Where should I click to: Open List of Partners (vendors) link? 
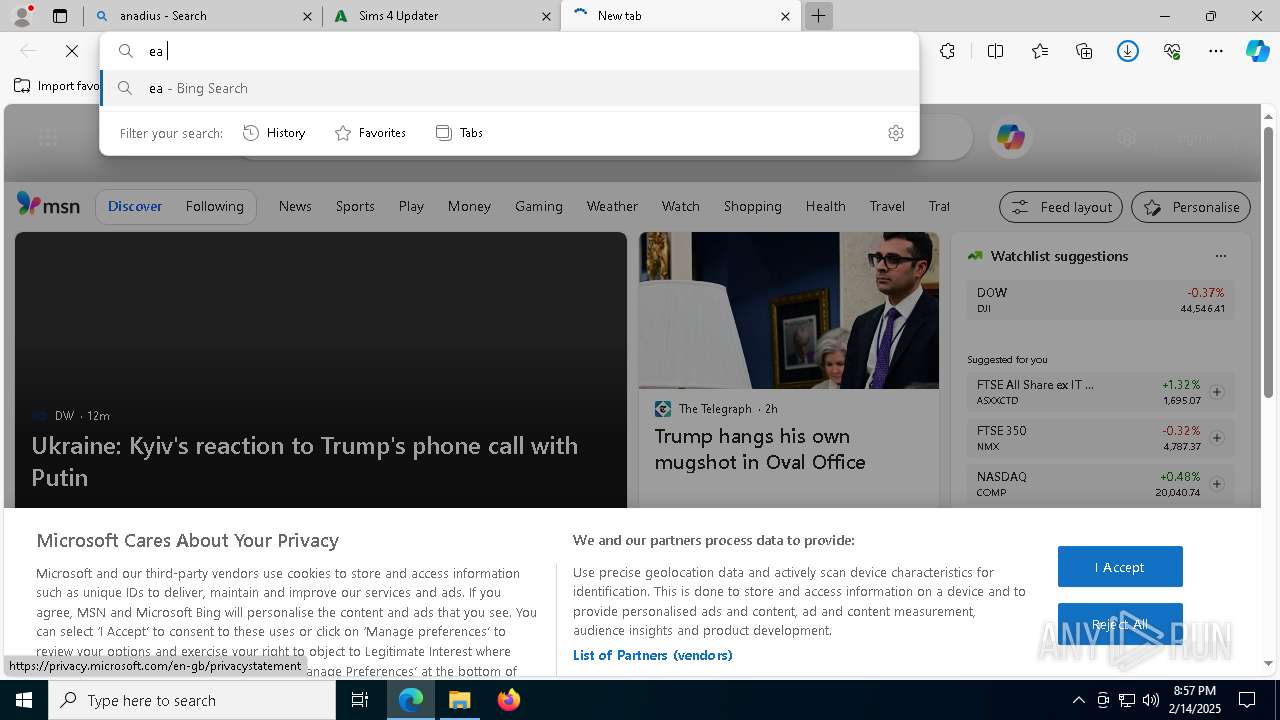point(652,655)
